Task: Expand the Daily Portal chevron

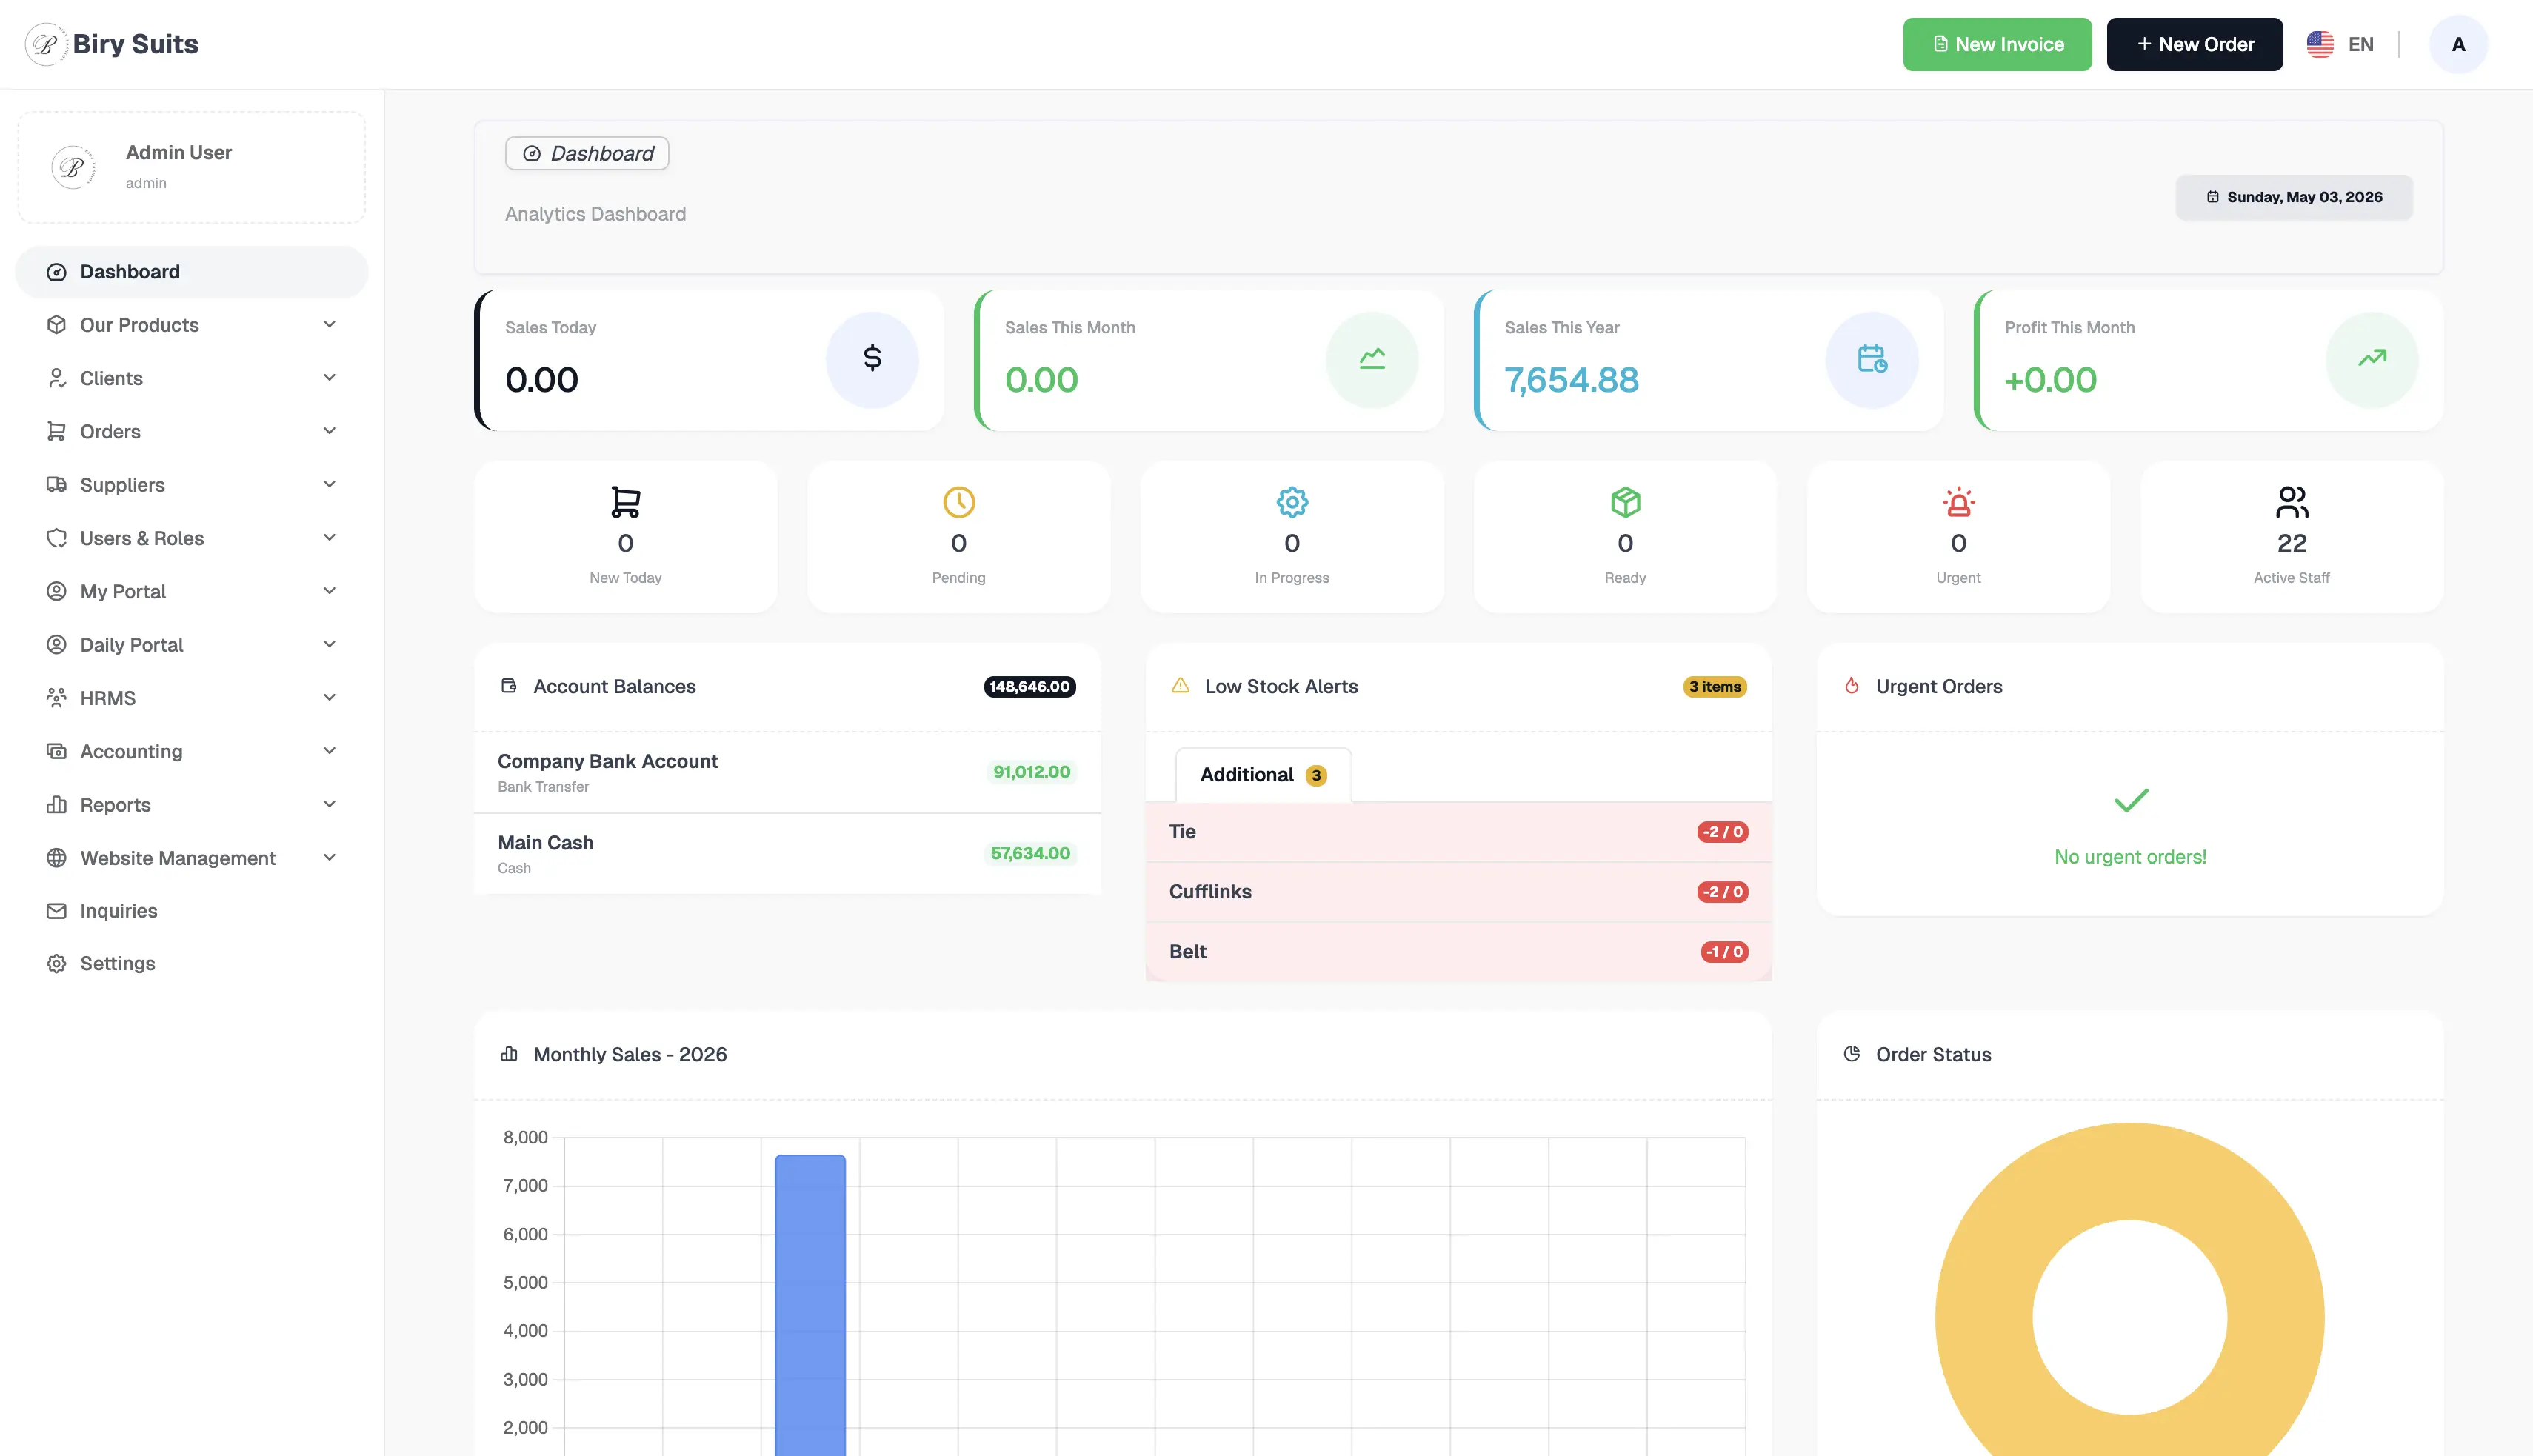Action: (x=329, y=645)
